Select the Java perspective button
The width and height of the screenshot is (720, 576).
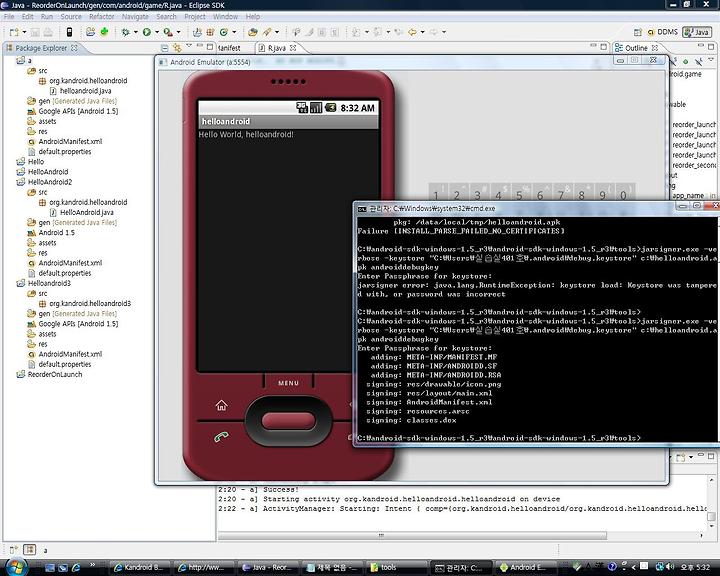click(697, 32)
